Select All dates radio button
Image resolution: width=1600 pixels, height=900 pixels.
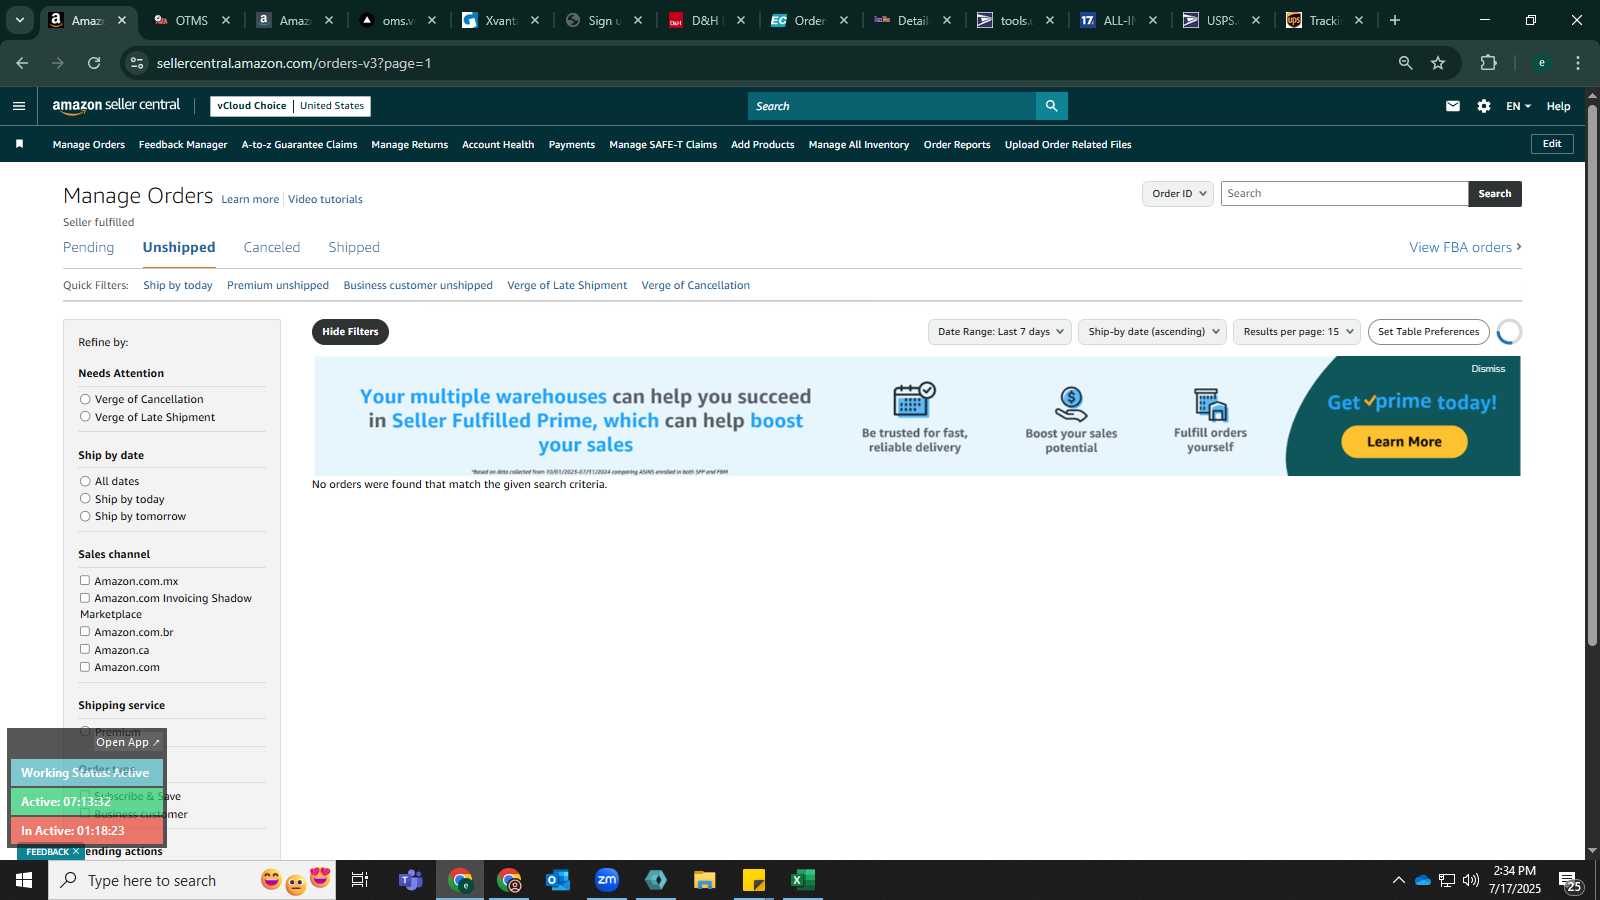tap(85, 481)
